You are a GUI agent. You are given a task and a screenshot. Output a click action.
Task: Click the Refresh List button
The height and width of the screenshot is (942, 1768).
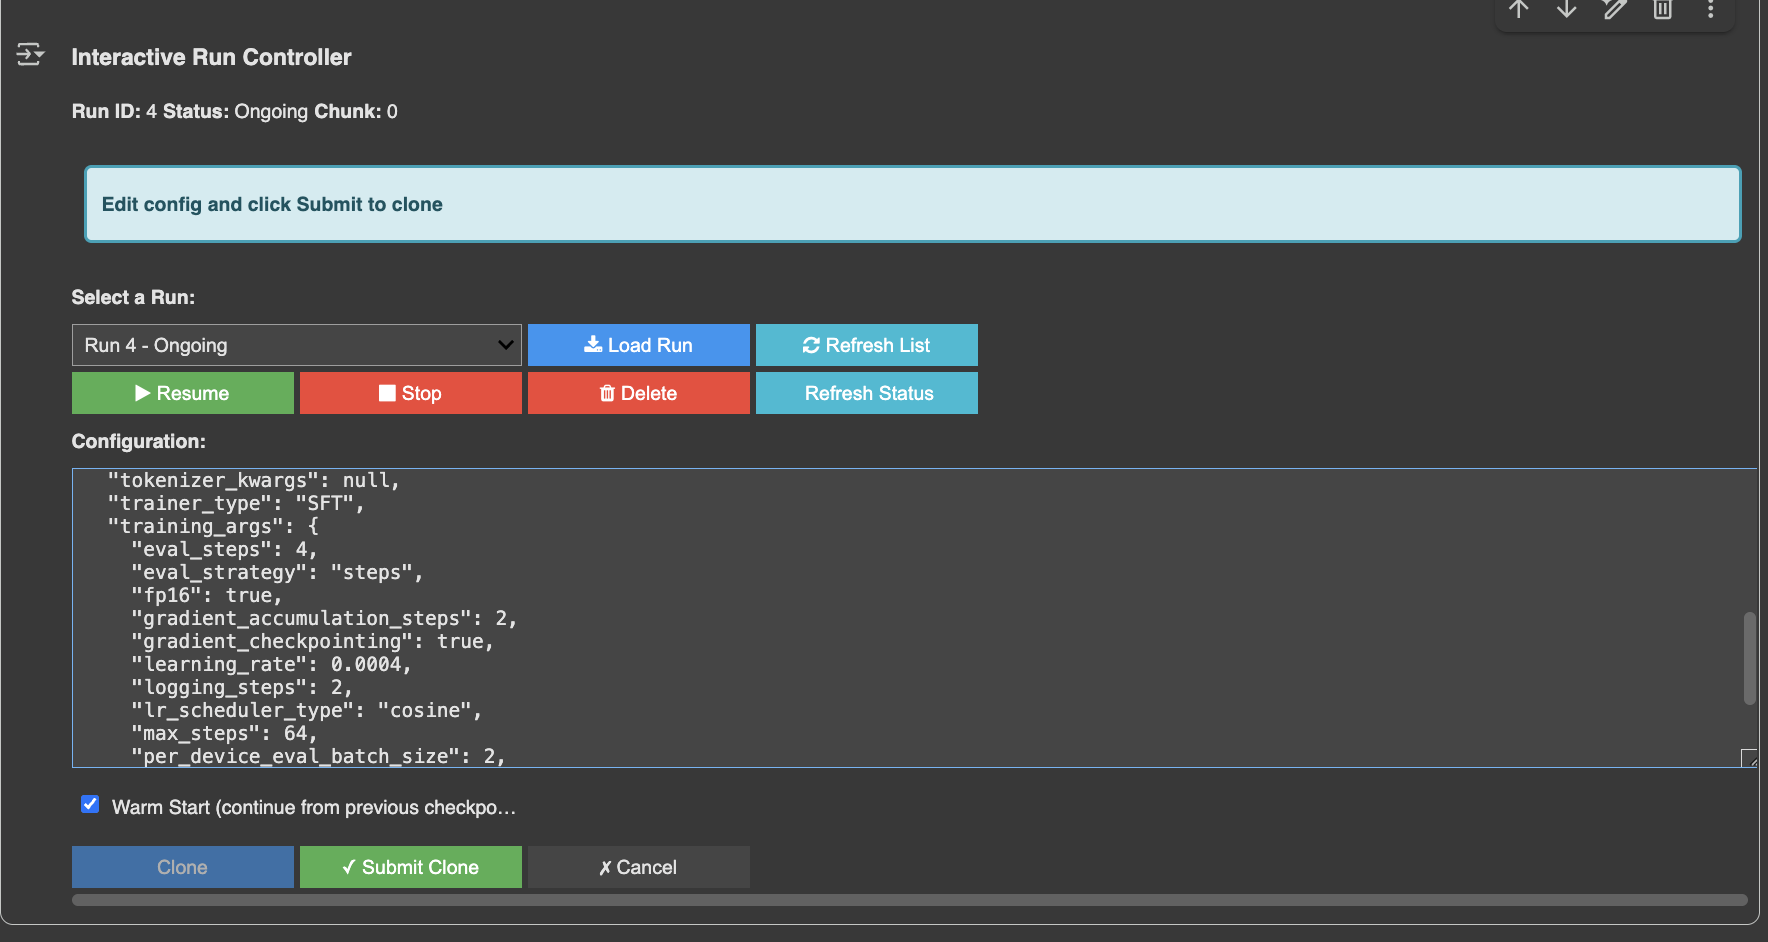click(866, 345)
